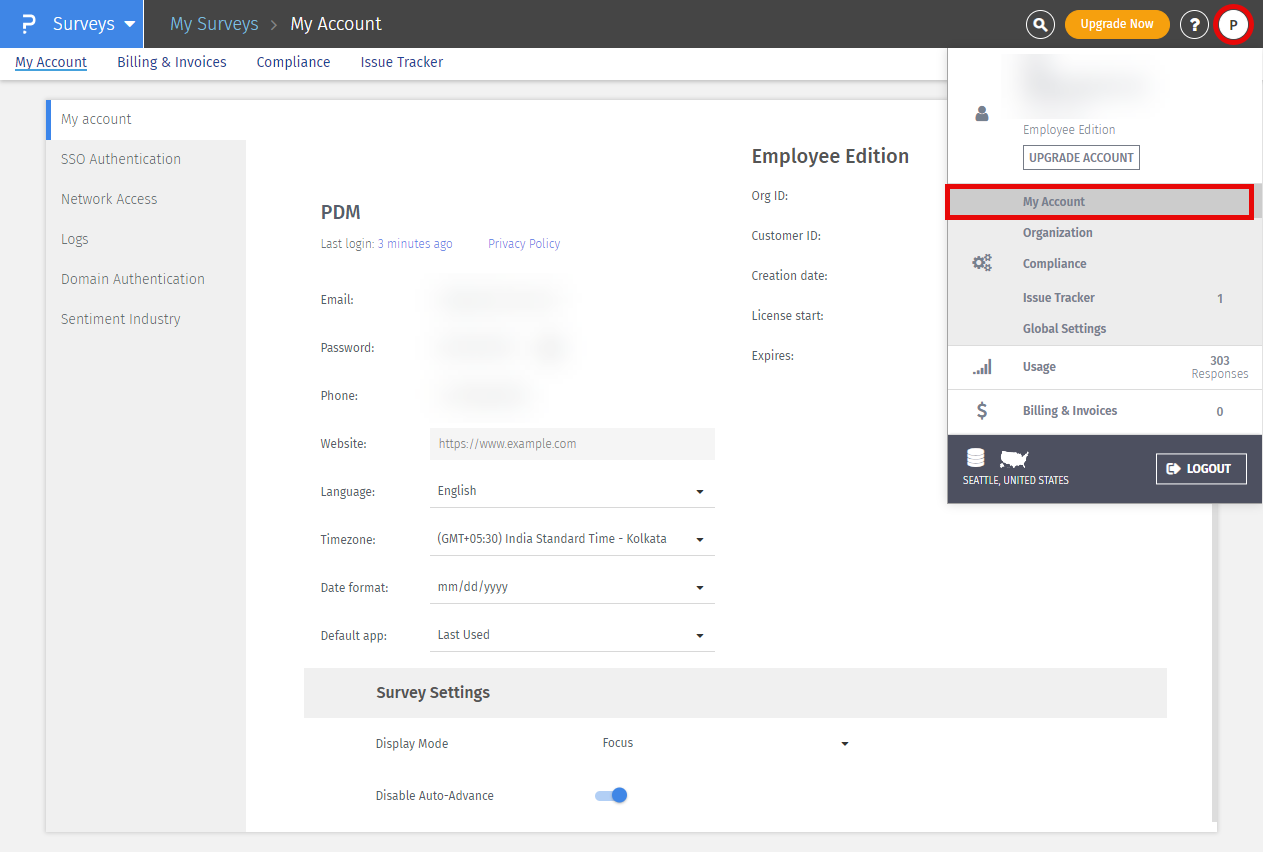Click the settings gears icon in menu
This screenshot has height=852, width=1263.
[x=982, y=264]
